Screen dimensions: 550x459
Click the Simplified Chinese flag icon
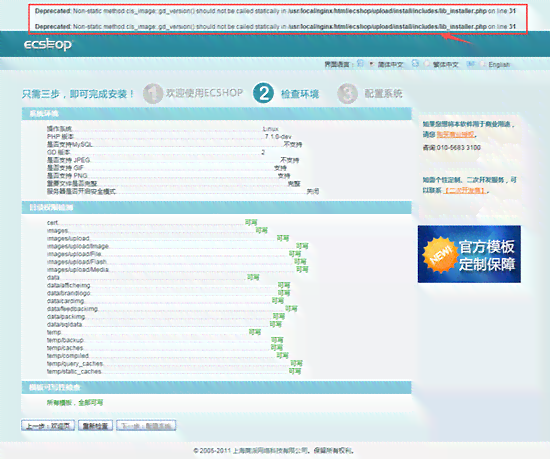[x=360, y=63]
